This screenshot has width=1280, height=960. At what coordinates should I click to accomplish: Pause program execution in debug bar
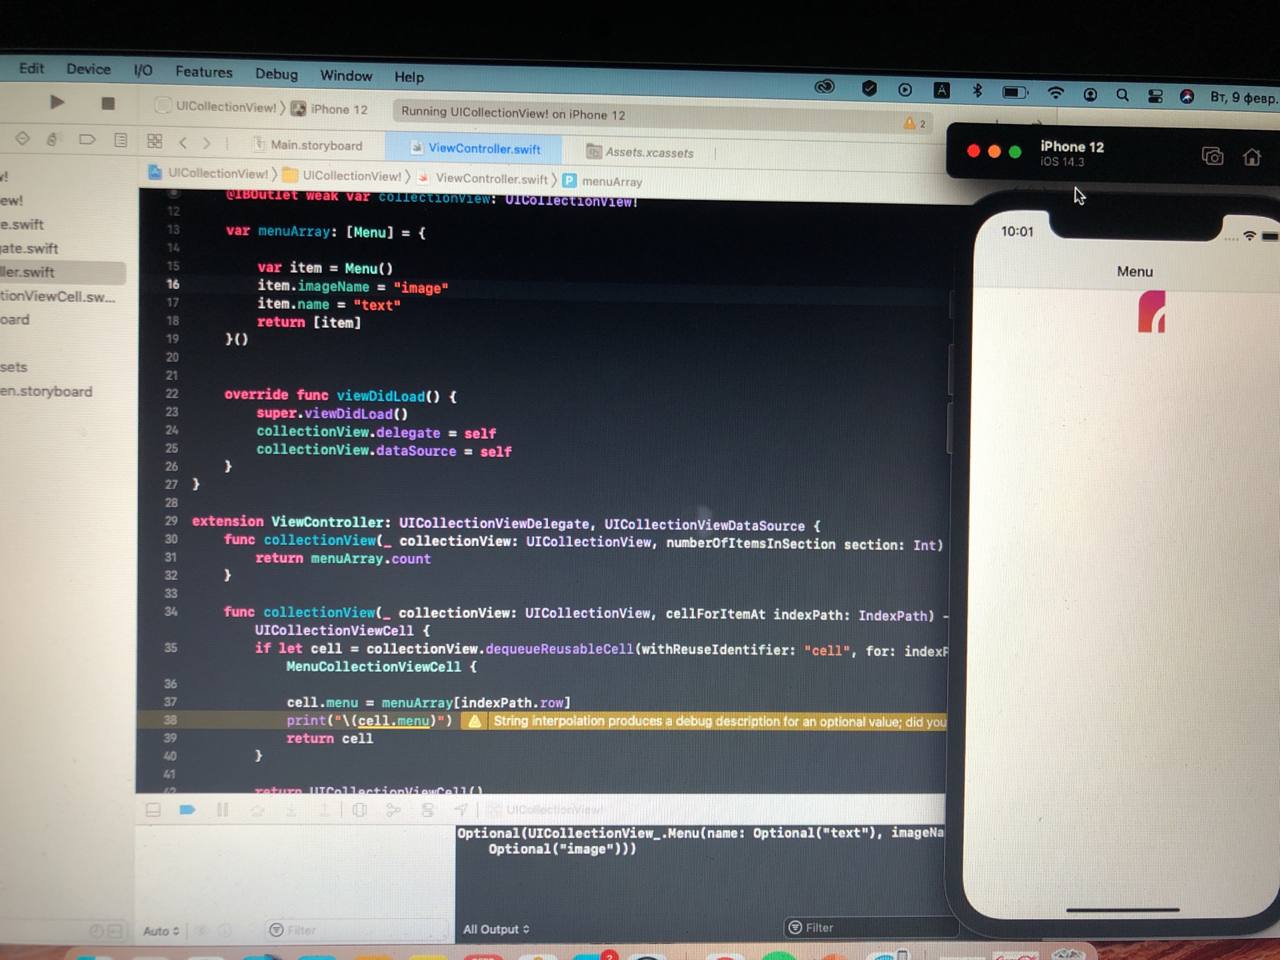pos(222,810)
